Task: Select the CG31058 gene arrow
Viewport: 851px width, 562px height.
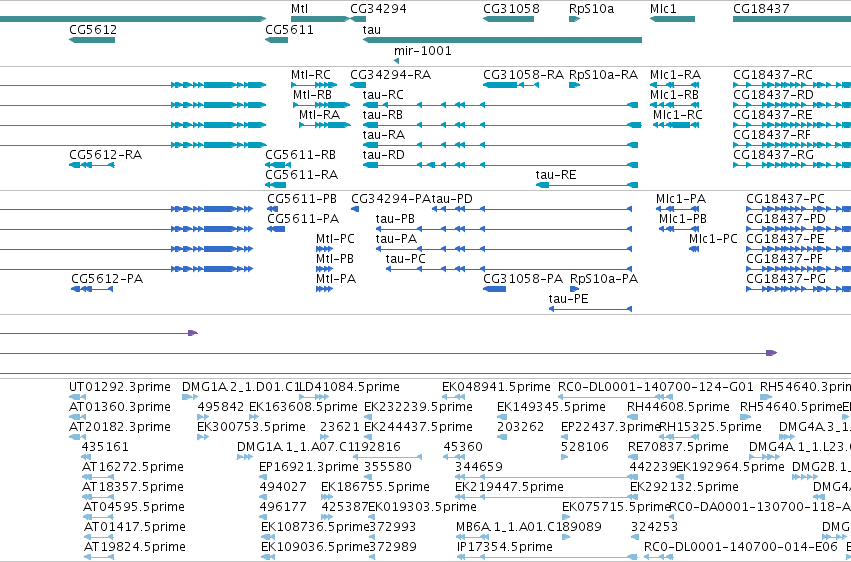Action: coord(509,19)
